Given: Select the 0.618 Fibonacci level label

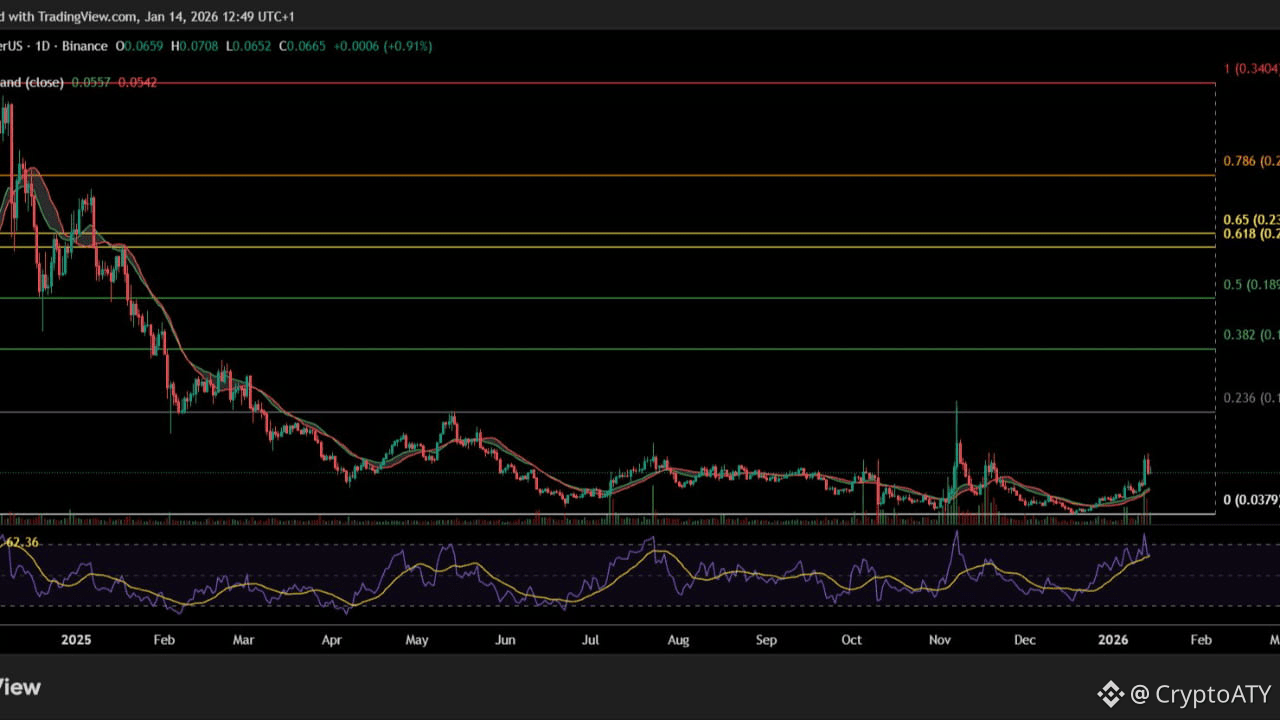Looking at the screenshot, I should [1251, 234].
